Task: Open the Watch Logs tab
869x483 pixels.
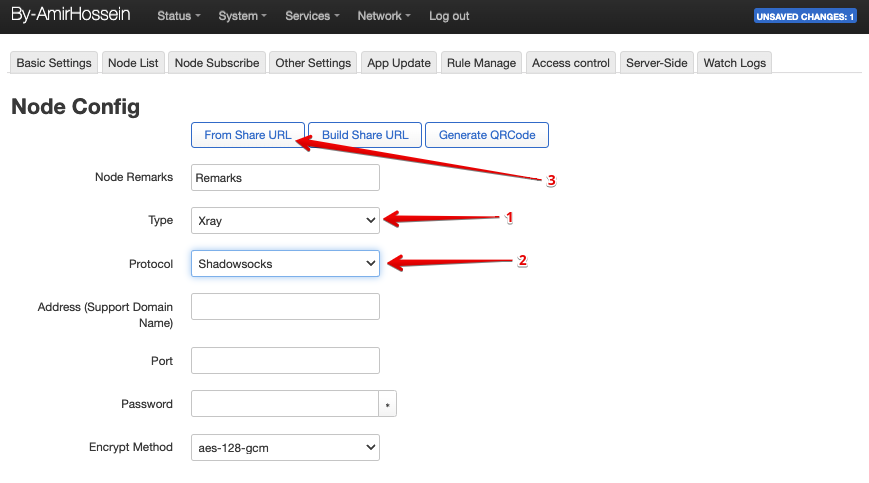Action: coord(734,62)
